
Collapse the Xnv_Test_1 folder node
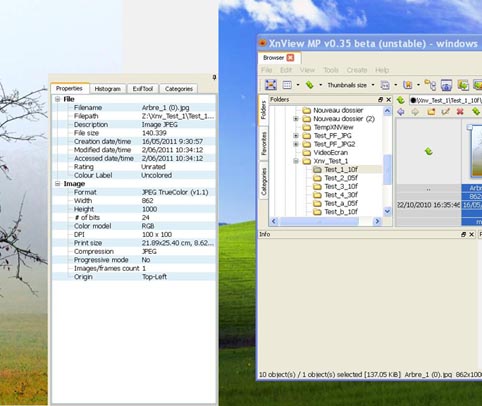296,161
